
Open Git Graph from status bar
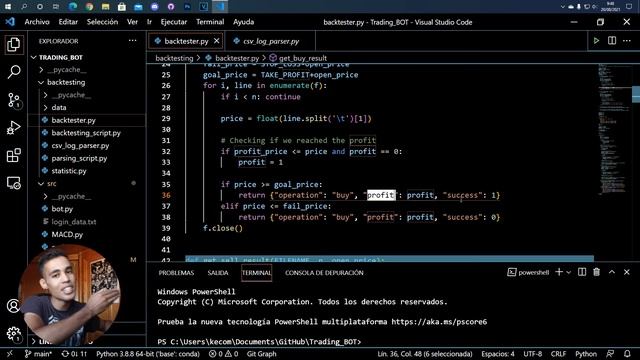pos(262,354)
